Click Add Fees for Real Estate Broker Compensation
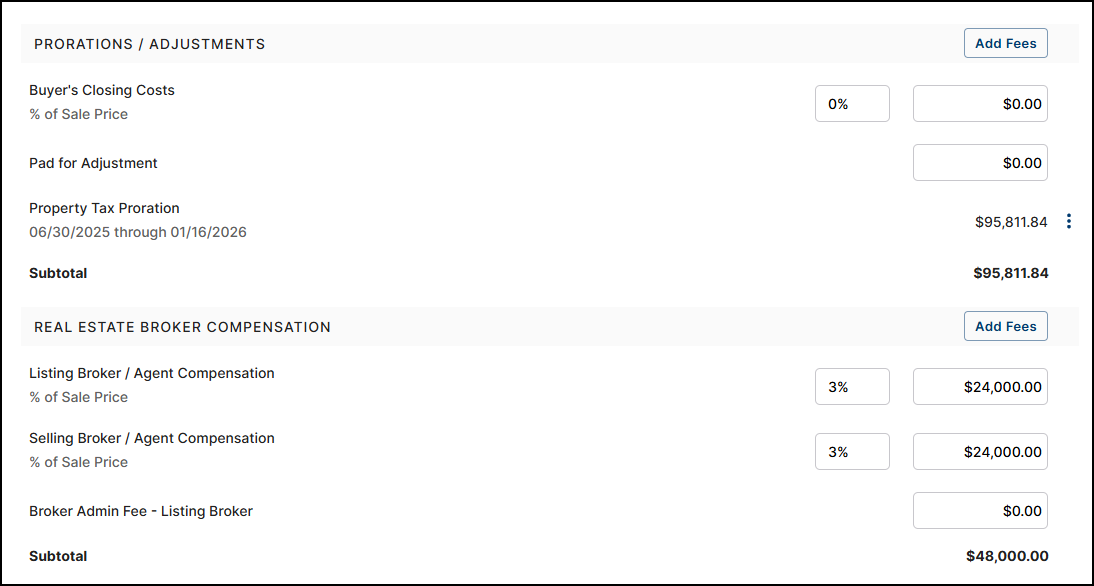This screenshot has height=586, width=1094. (1005, 327)
